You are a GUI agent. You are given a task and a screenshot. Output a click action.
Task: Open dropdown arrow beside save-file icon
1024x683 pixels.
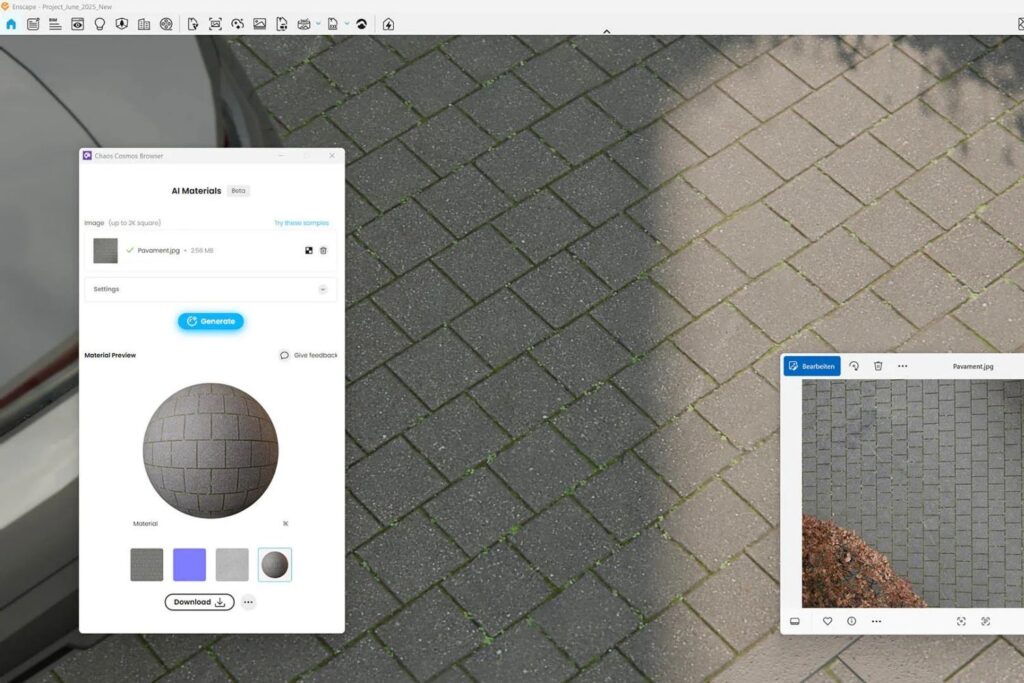point(346,24)
